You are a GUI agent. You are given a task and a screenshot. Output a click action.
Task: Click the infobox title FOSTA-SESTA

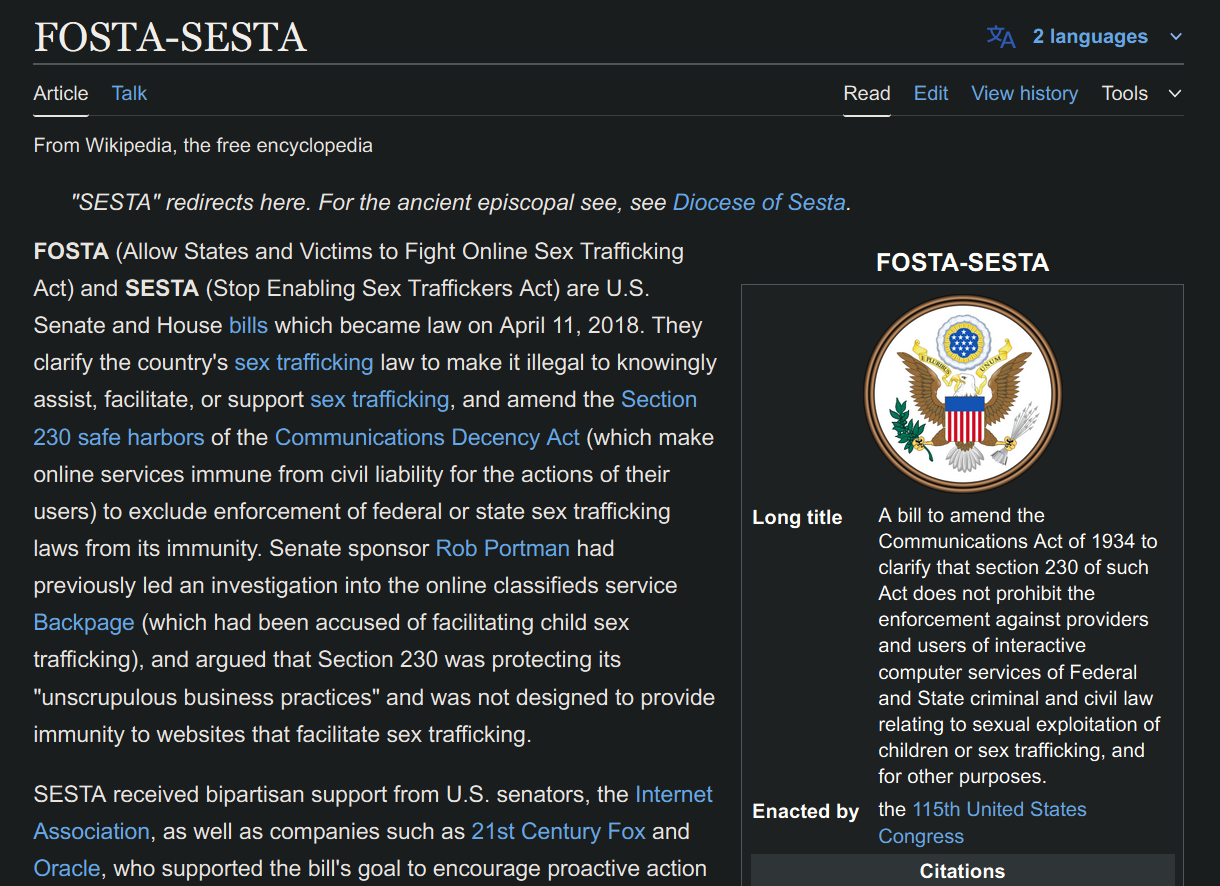pos(962,263)
